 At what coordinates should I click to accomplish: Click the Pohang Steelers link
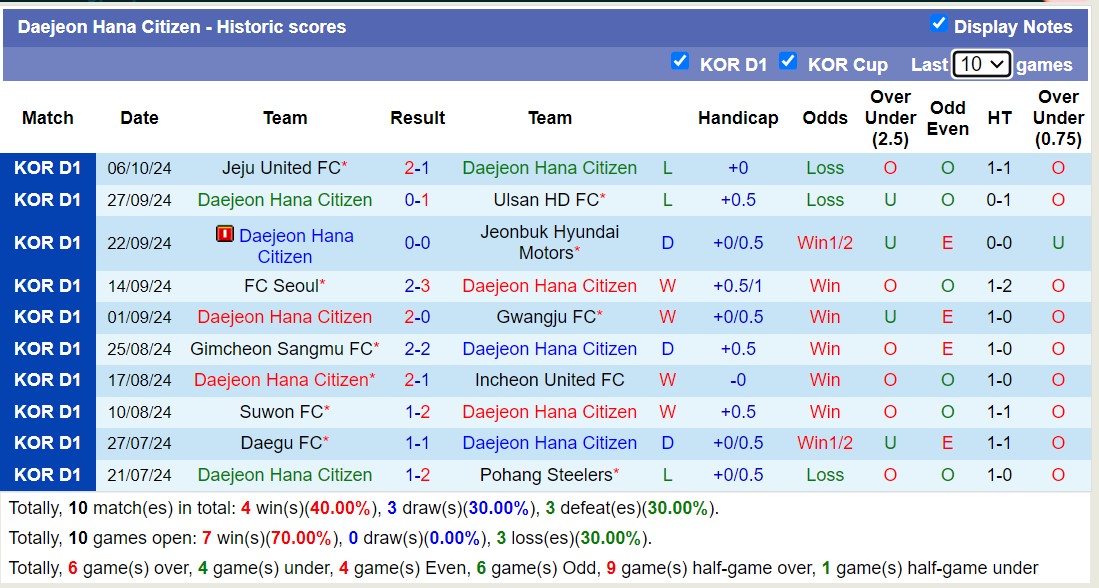pos(548,475)
